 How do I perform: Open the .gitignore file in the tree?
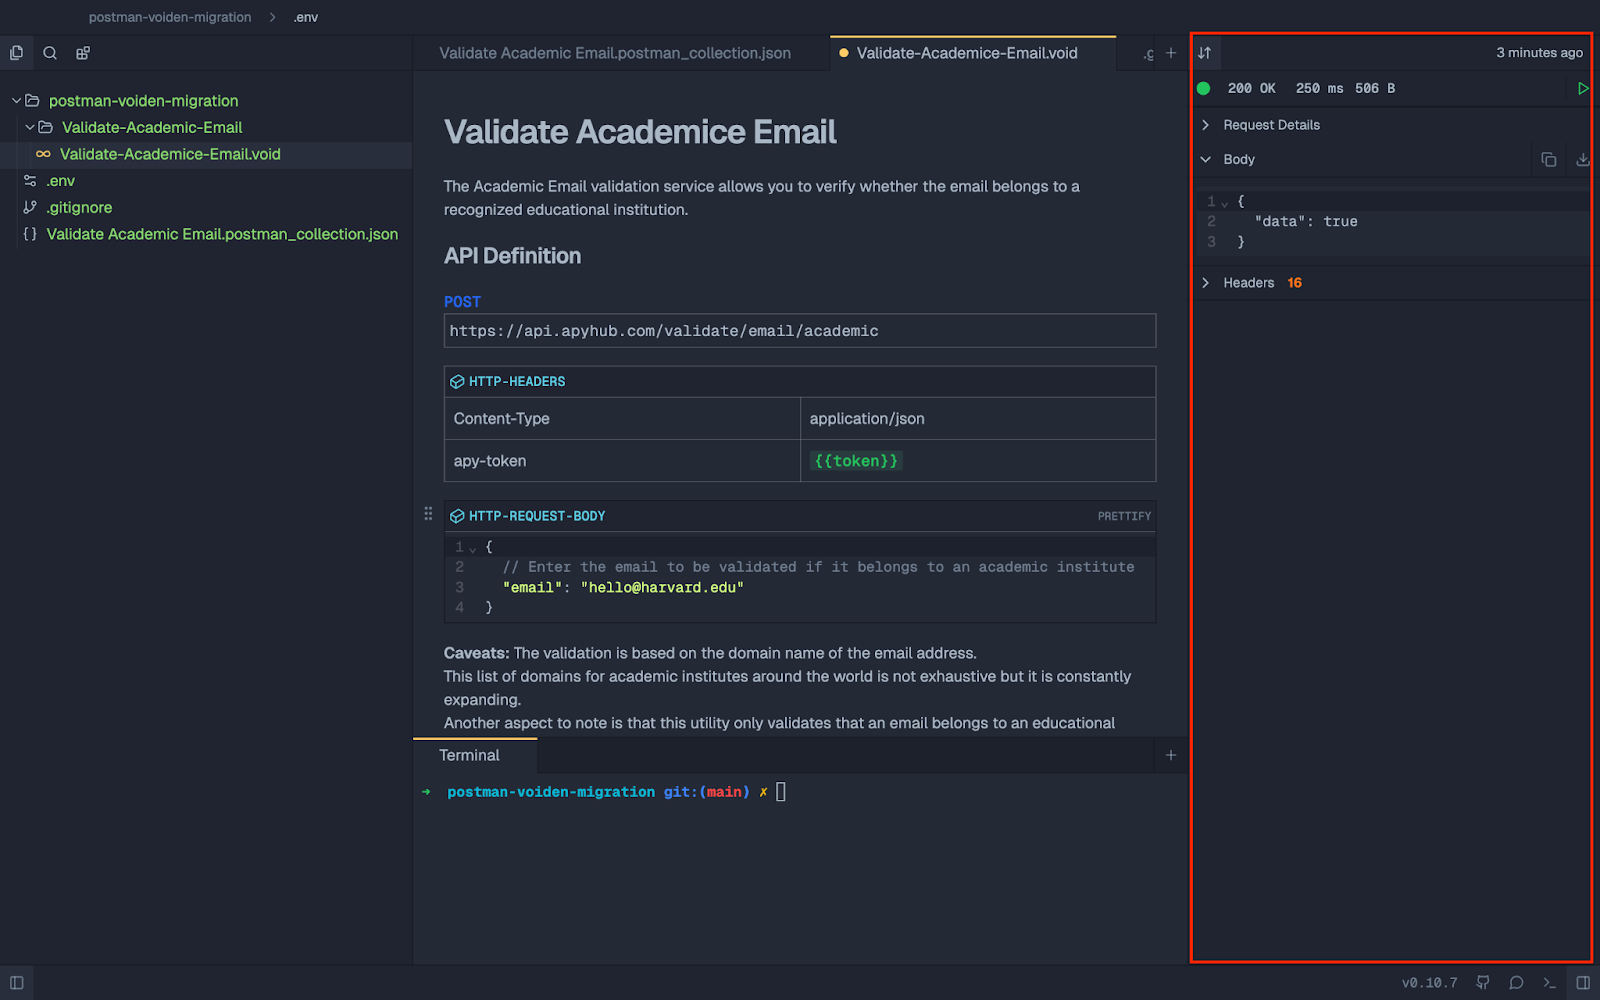click(x=79, y=207)
